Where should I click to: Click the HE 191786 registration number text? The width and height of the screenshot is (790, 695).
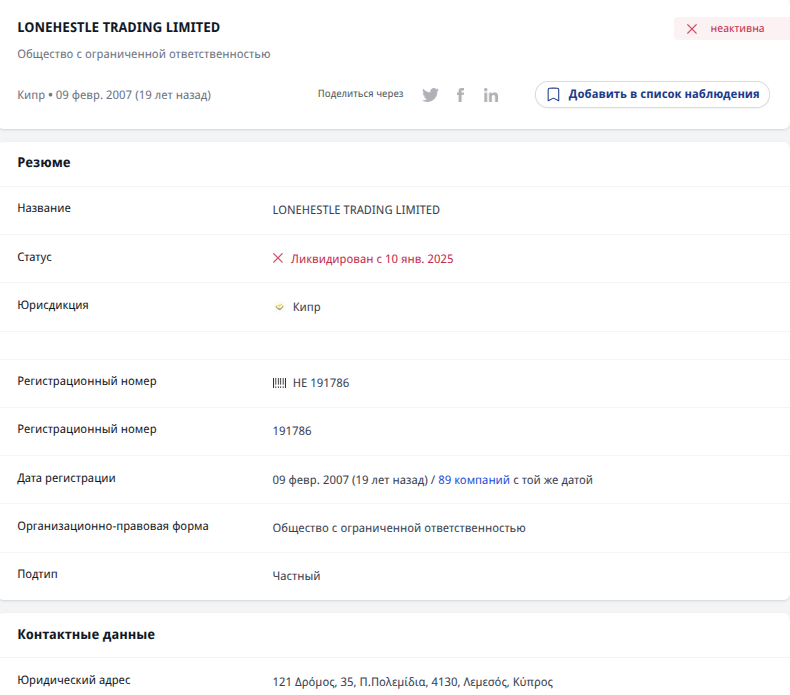pos(320,383)
